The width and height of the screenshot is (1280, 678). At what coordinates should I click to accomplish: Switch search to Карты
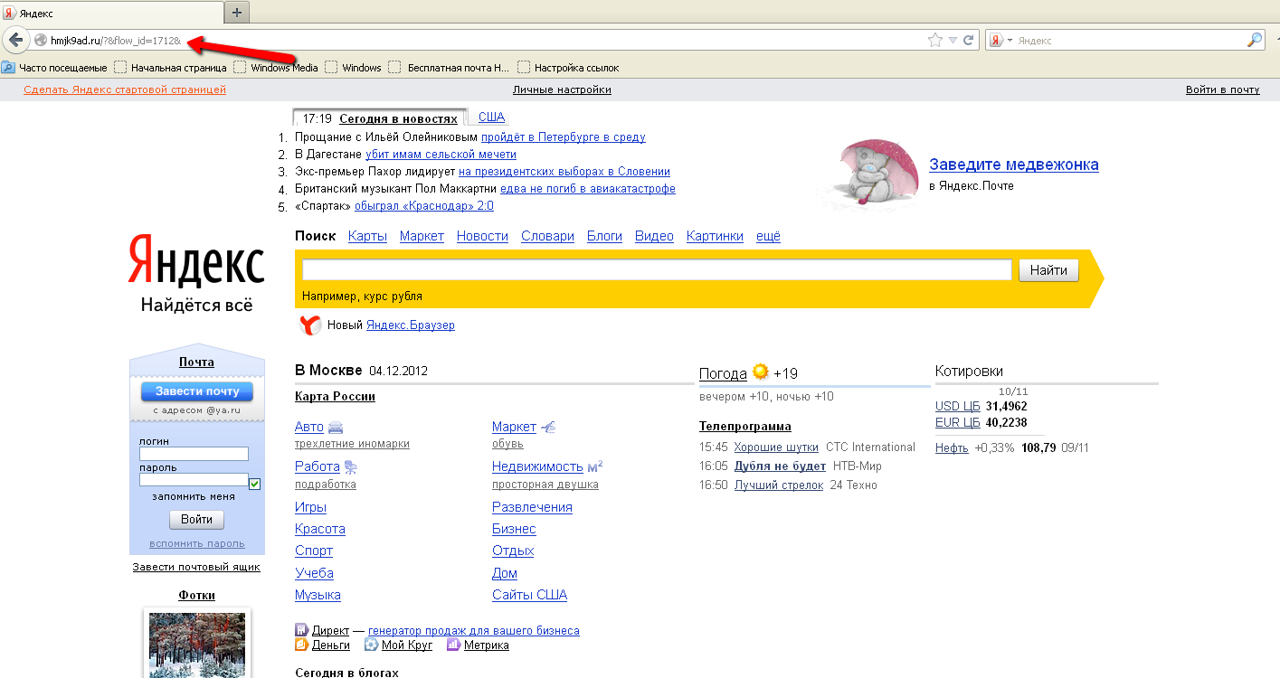tap(367, 236)
